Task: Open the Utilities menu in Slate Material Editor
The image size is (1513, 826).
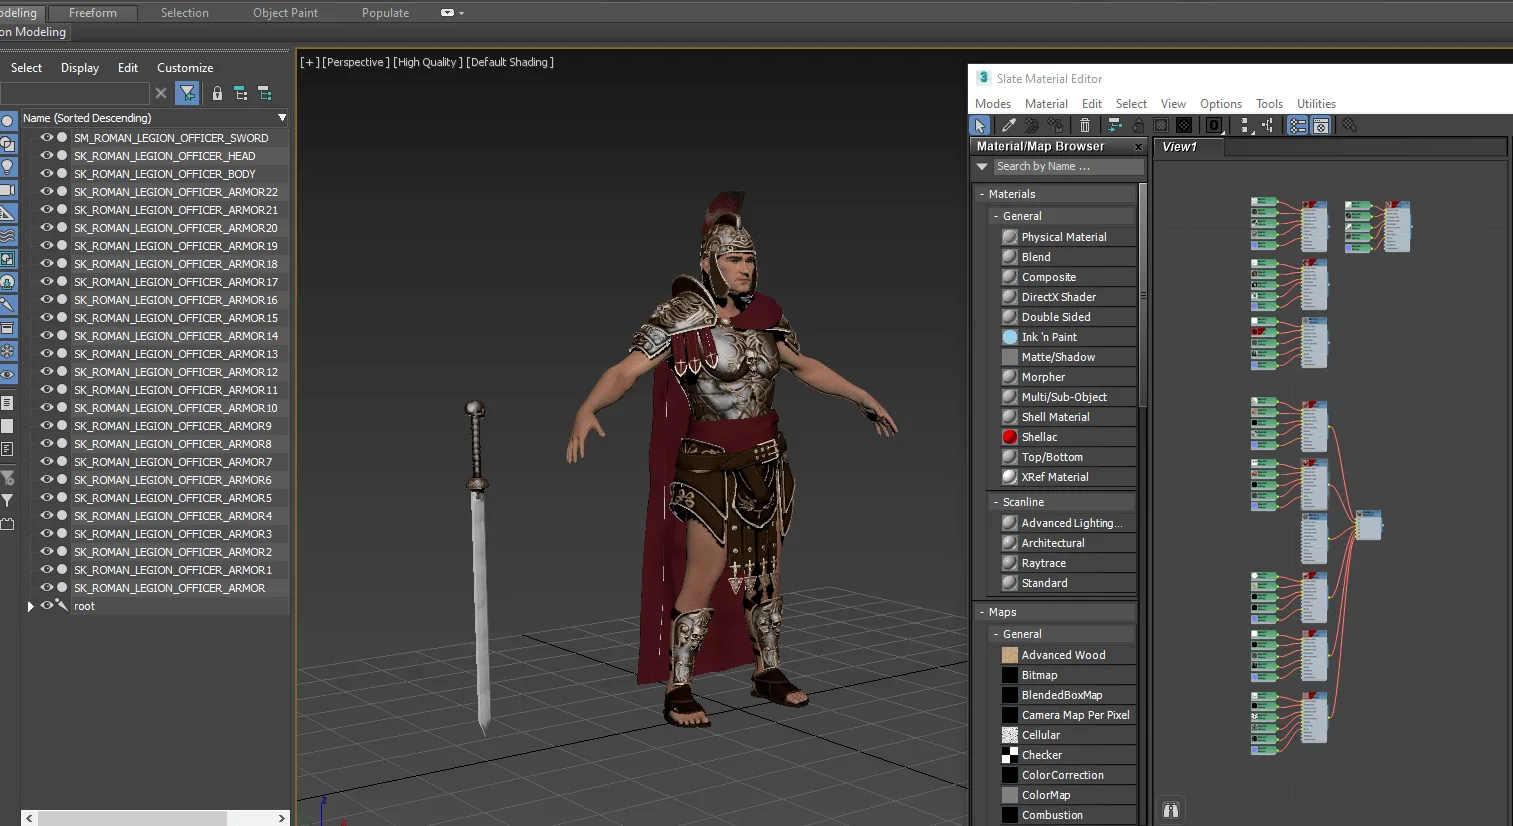Action: [1316, 104]
